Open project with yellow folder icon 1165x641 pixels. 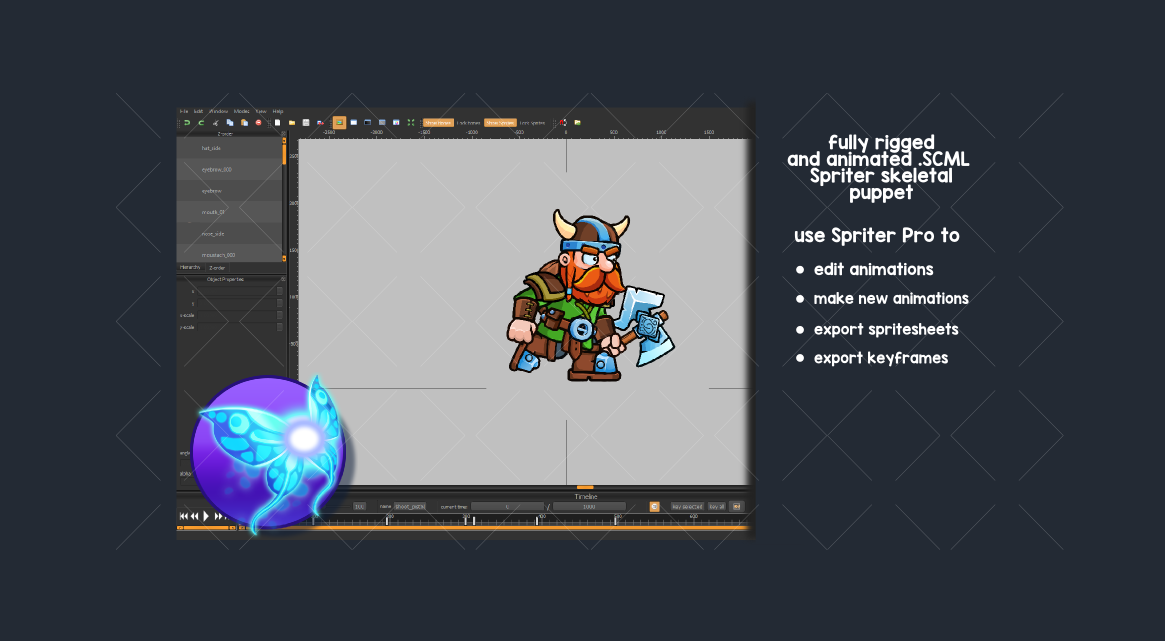[x=292, y=123]
